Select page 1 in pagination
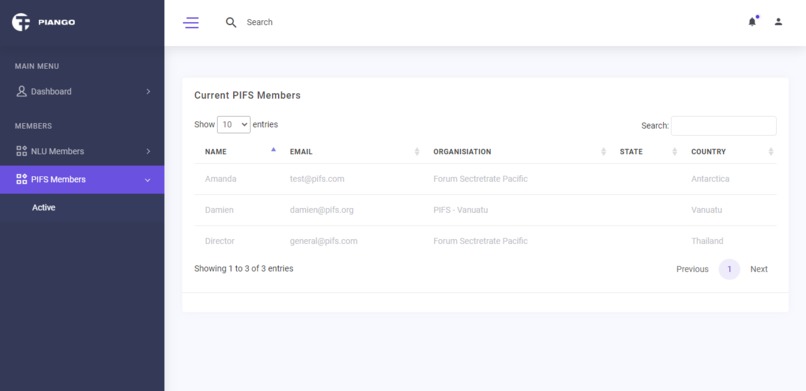The height and width of the screenshot is (391, 806). click(729, 269)
